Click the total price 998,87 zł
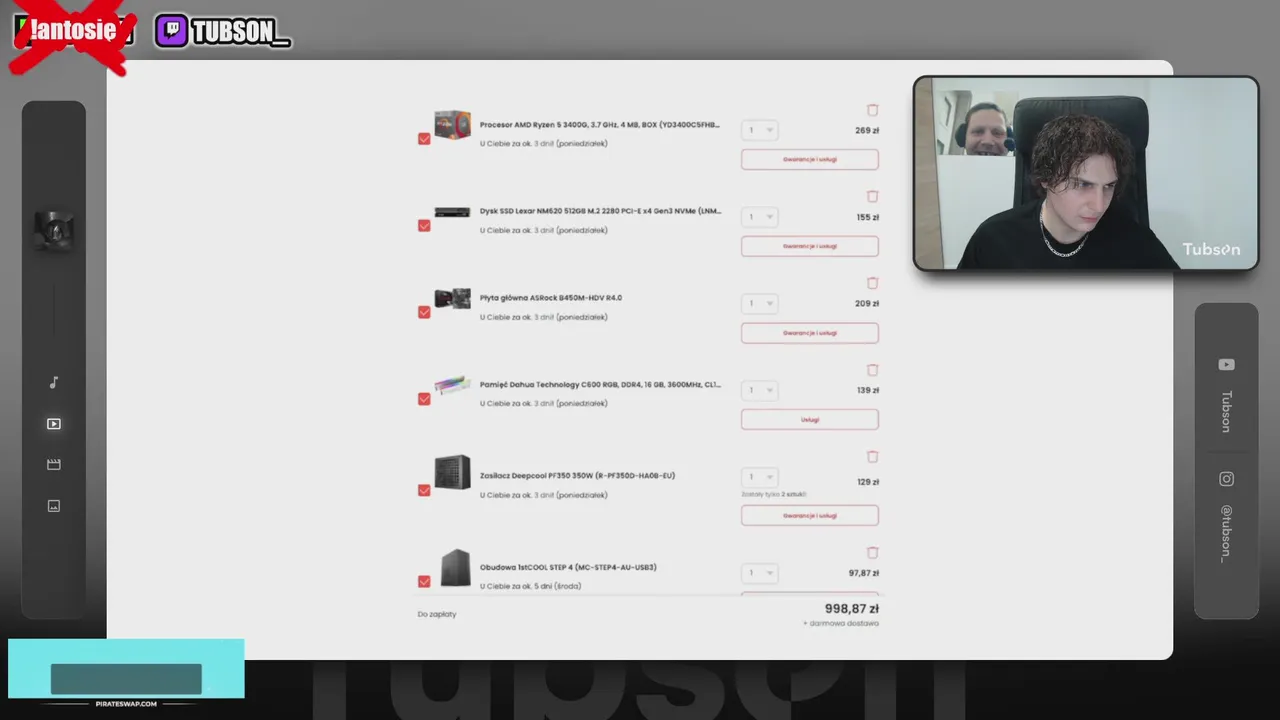Image resolution: width=1280 pixels, height=720 pixels. click(852, 609)
